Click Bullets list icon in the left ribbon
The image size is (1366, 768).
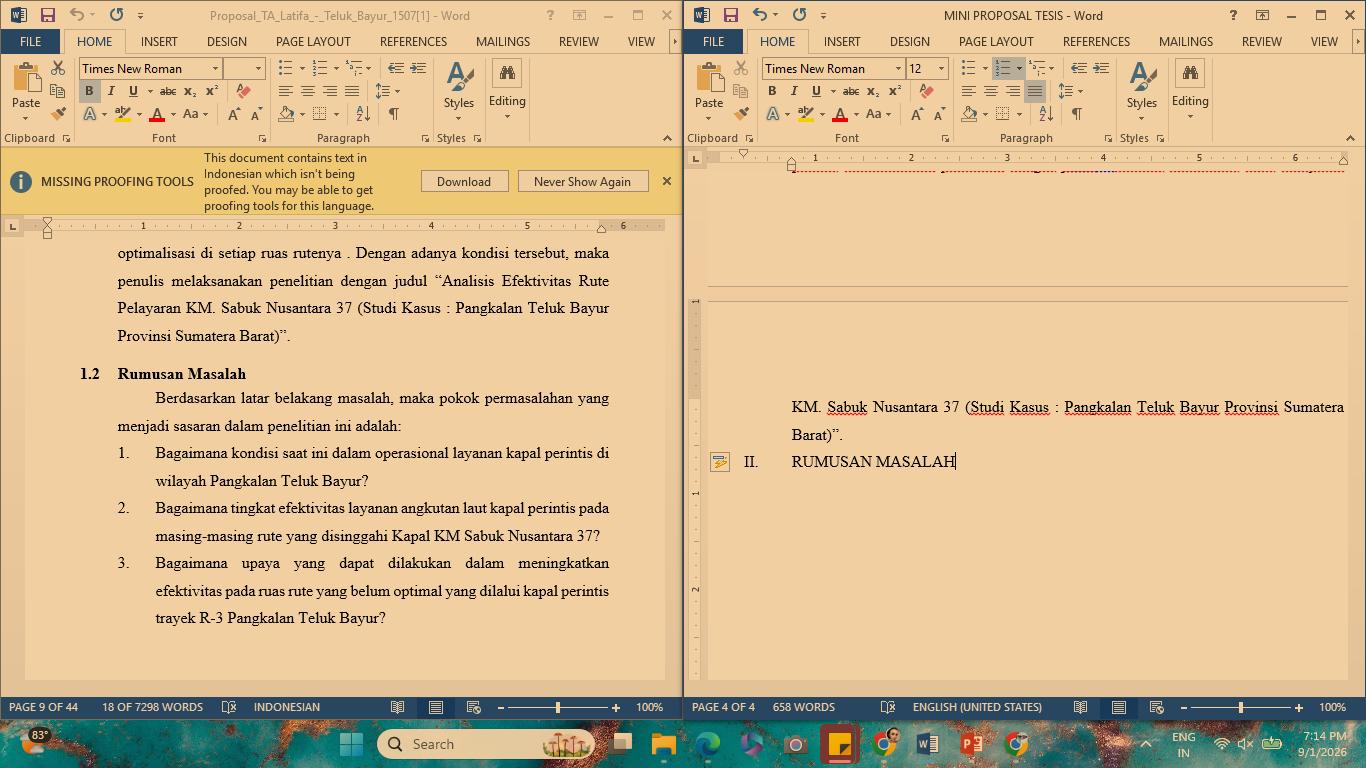[285, 68]
